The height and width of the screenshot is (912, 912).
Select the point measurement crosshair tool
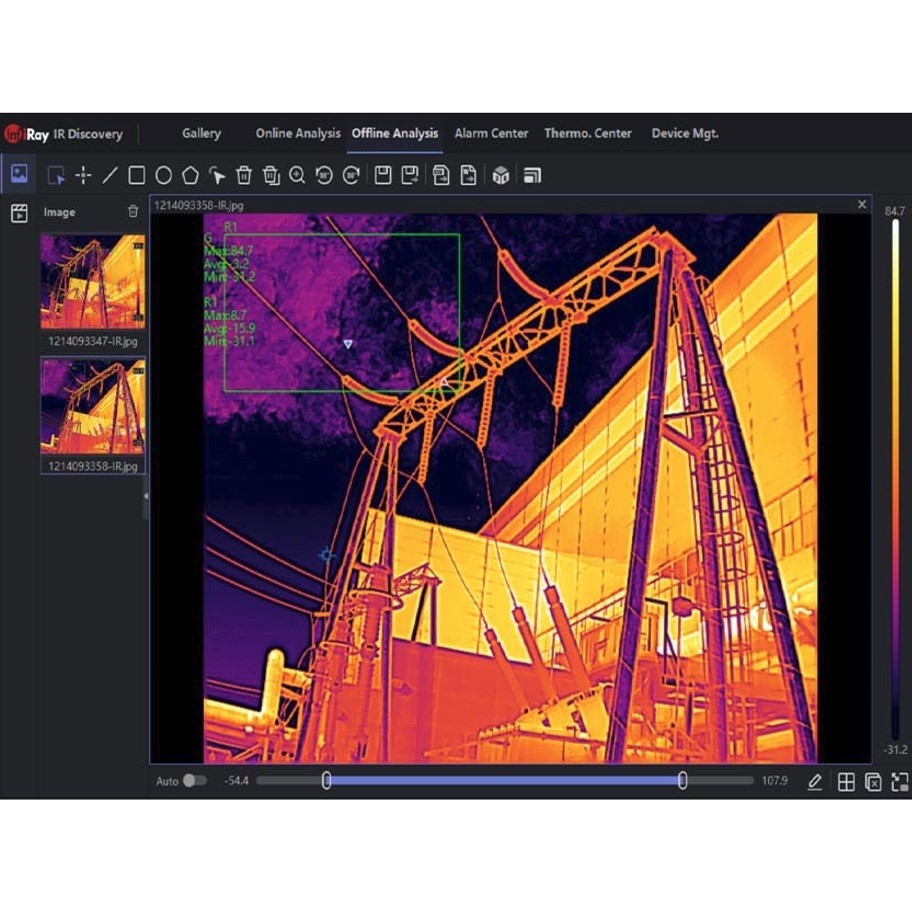click(83, 176)
